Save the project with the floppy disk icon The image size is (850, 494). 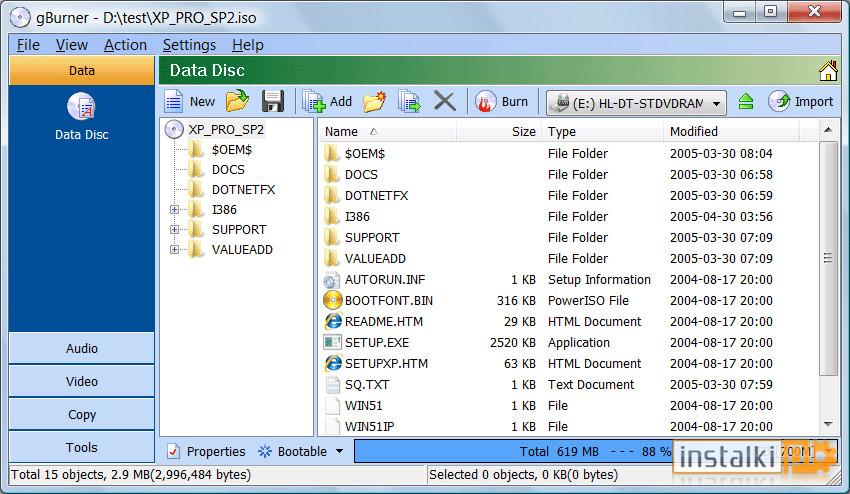coord(273,101)
